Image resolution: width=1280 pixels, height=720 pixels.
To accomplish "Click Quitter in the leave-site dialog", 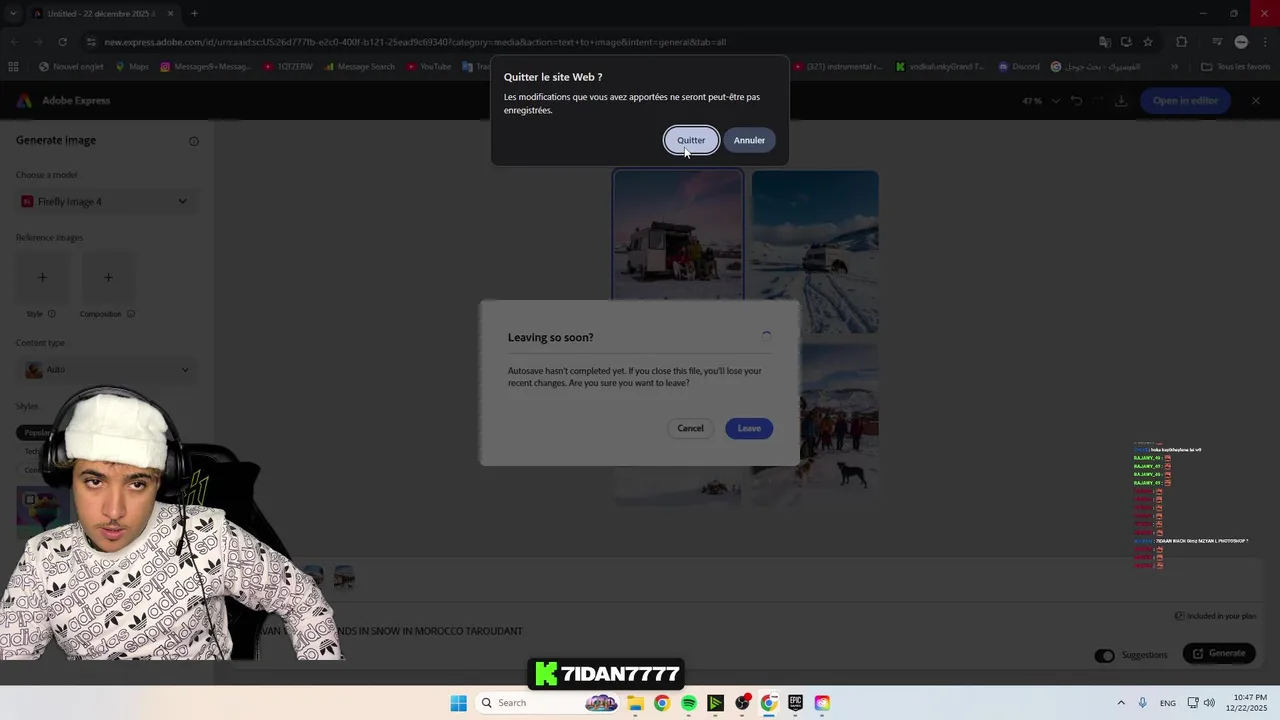I will click(691, 140).
